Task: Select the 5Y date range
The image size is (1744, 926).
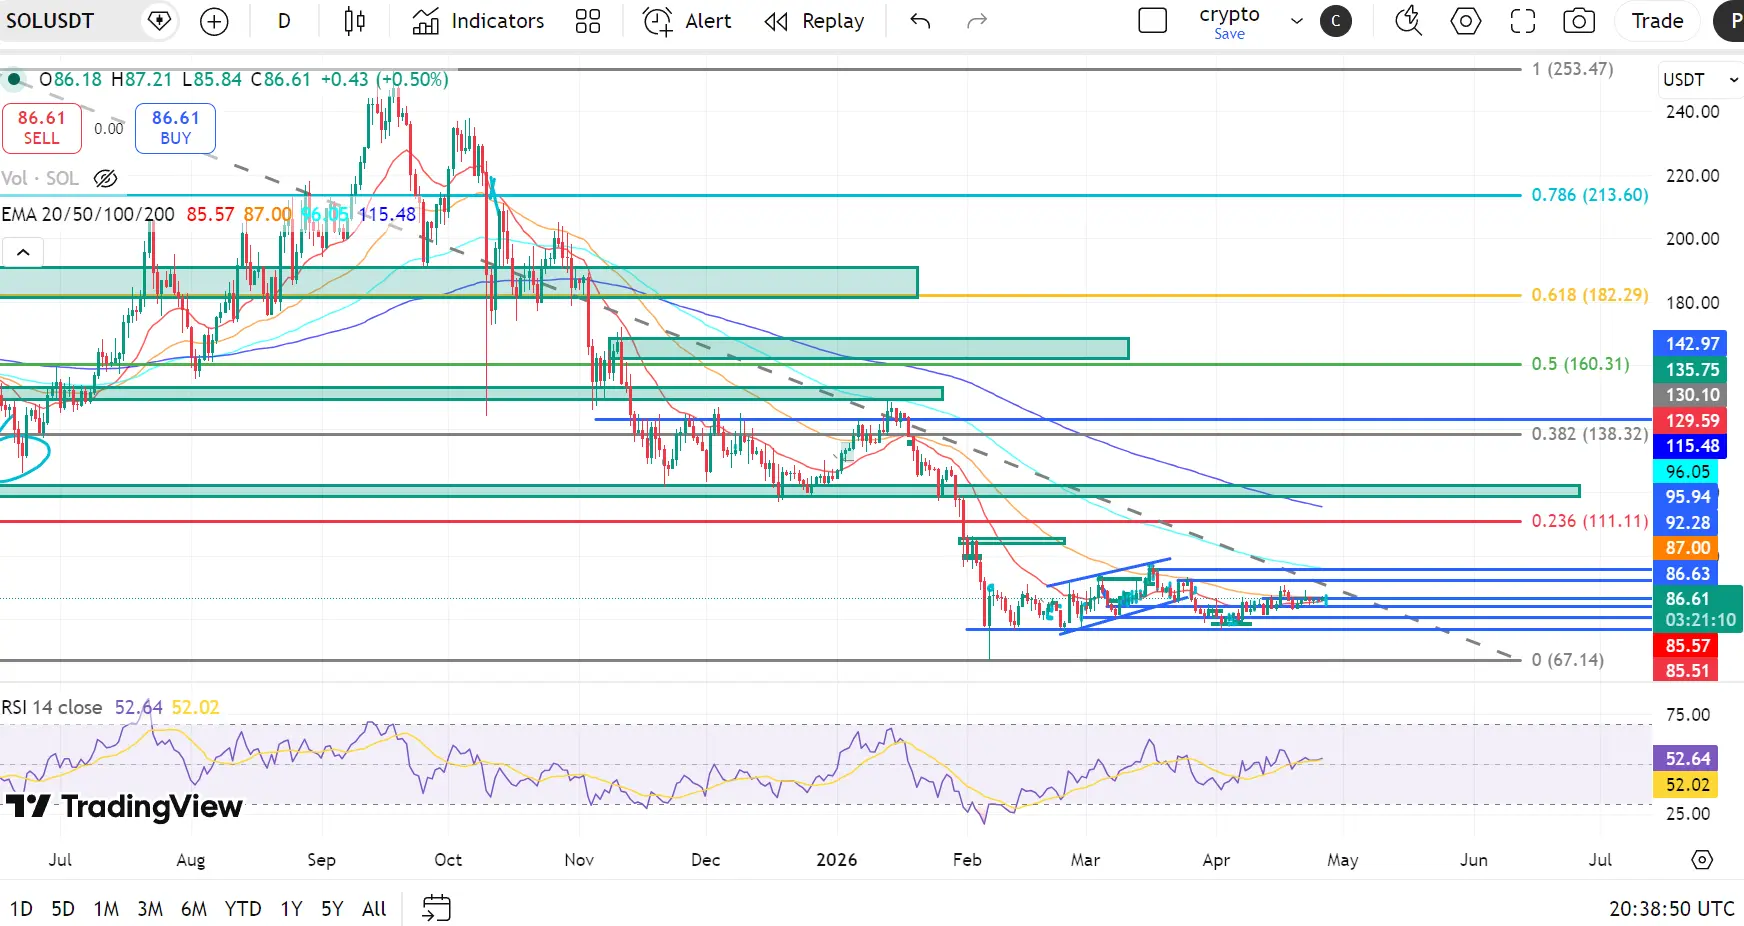Action: coord(332,909)
